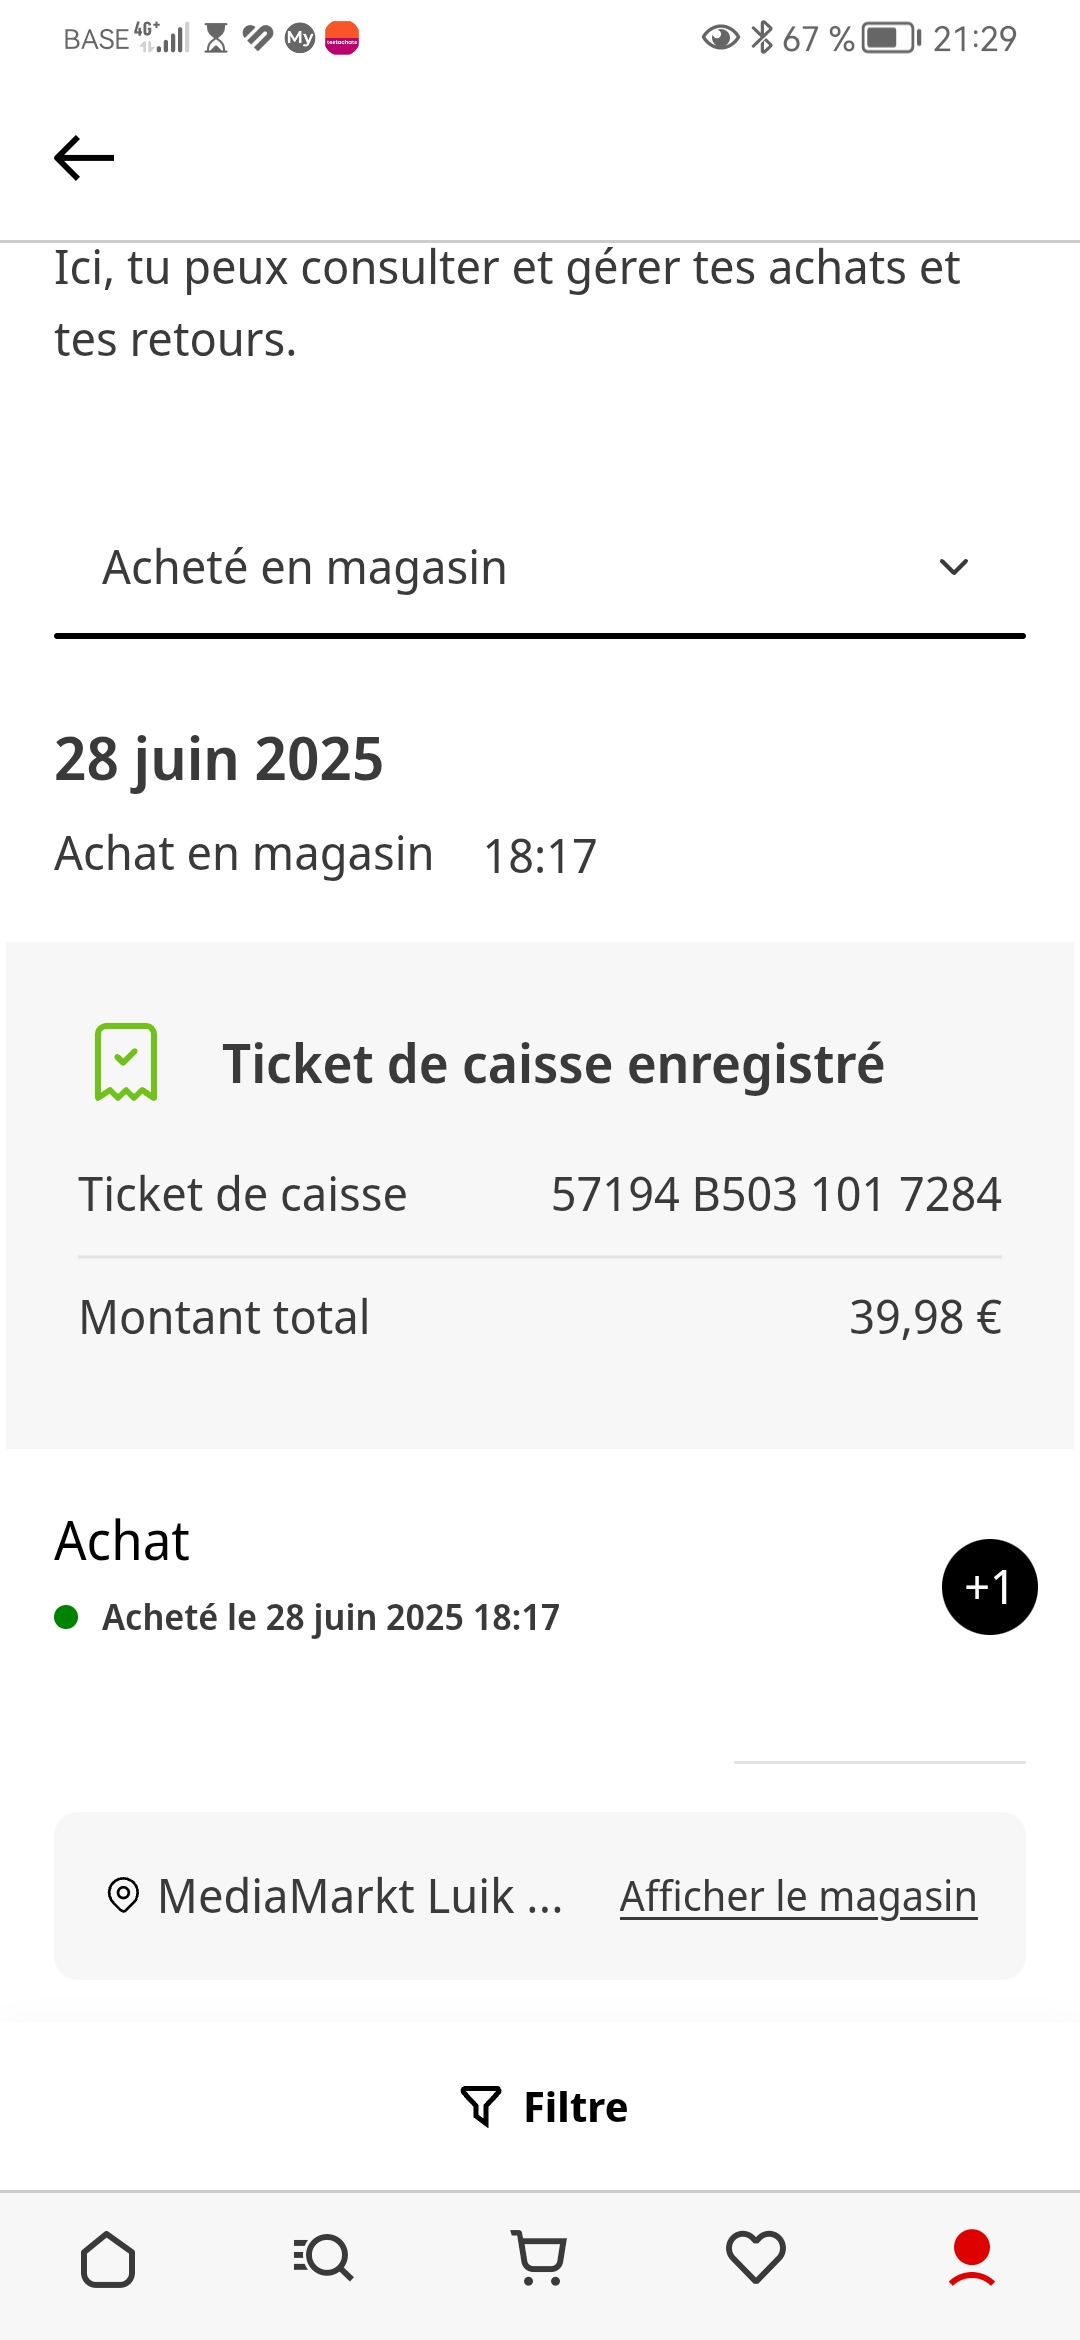Open the profile account tab
The height and width of the screenshot is (2340, 1080).
point(972,2258)
